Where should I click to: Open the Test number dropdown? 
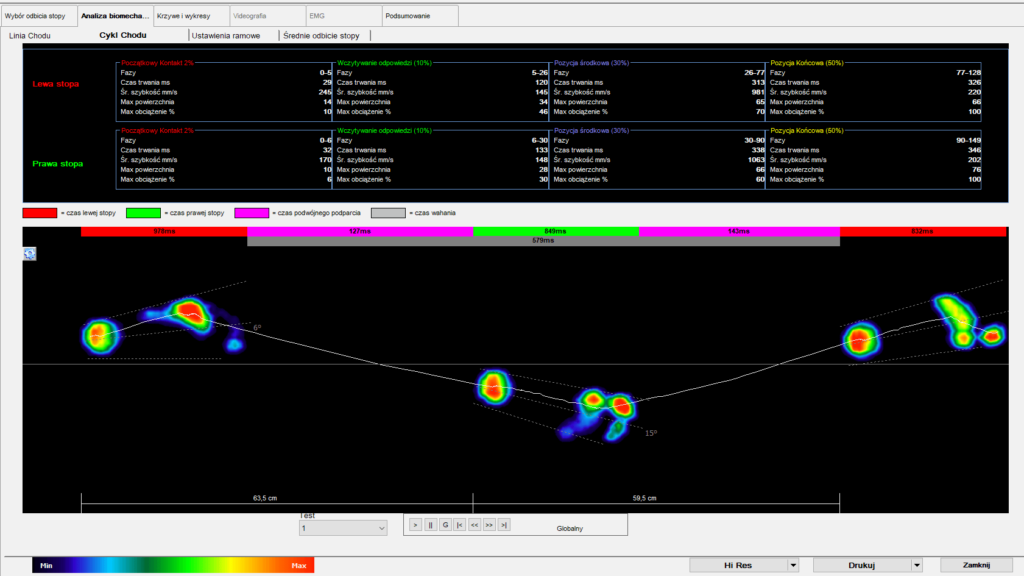click(343, 528)
